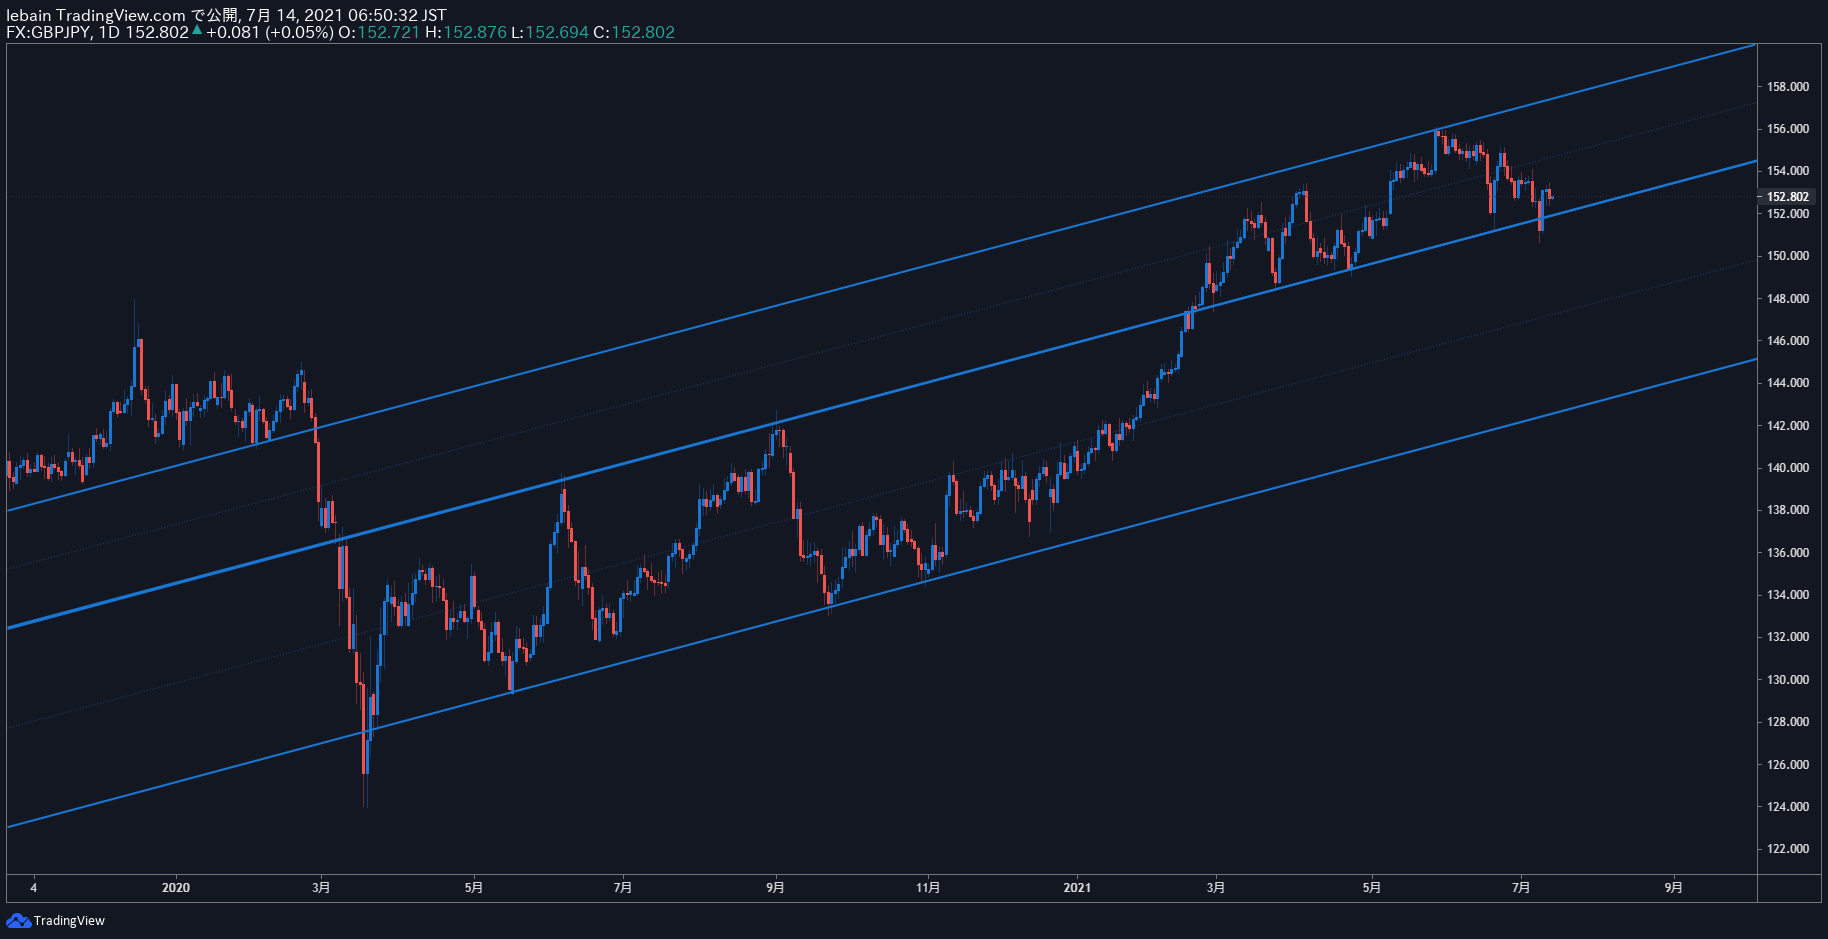
Task: Click the TradingView brand text
Action: [69, 921]
